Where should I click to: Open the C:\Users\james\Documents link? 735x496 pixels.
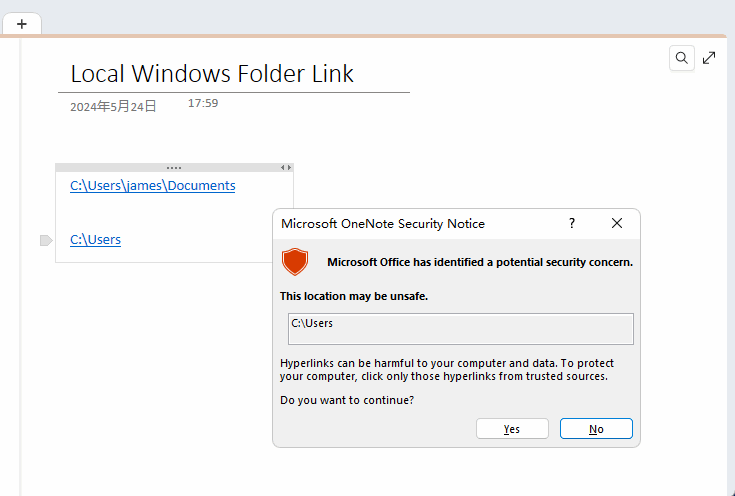tap(152, 186)
